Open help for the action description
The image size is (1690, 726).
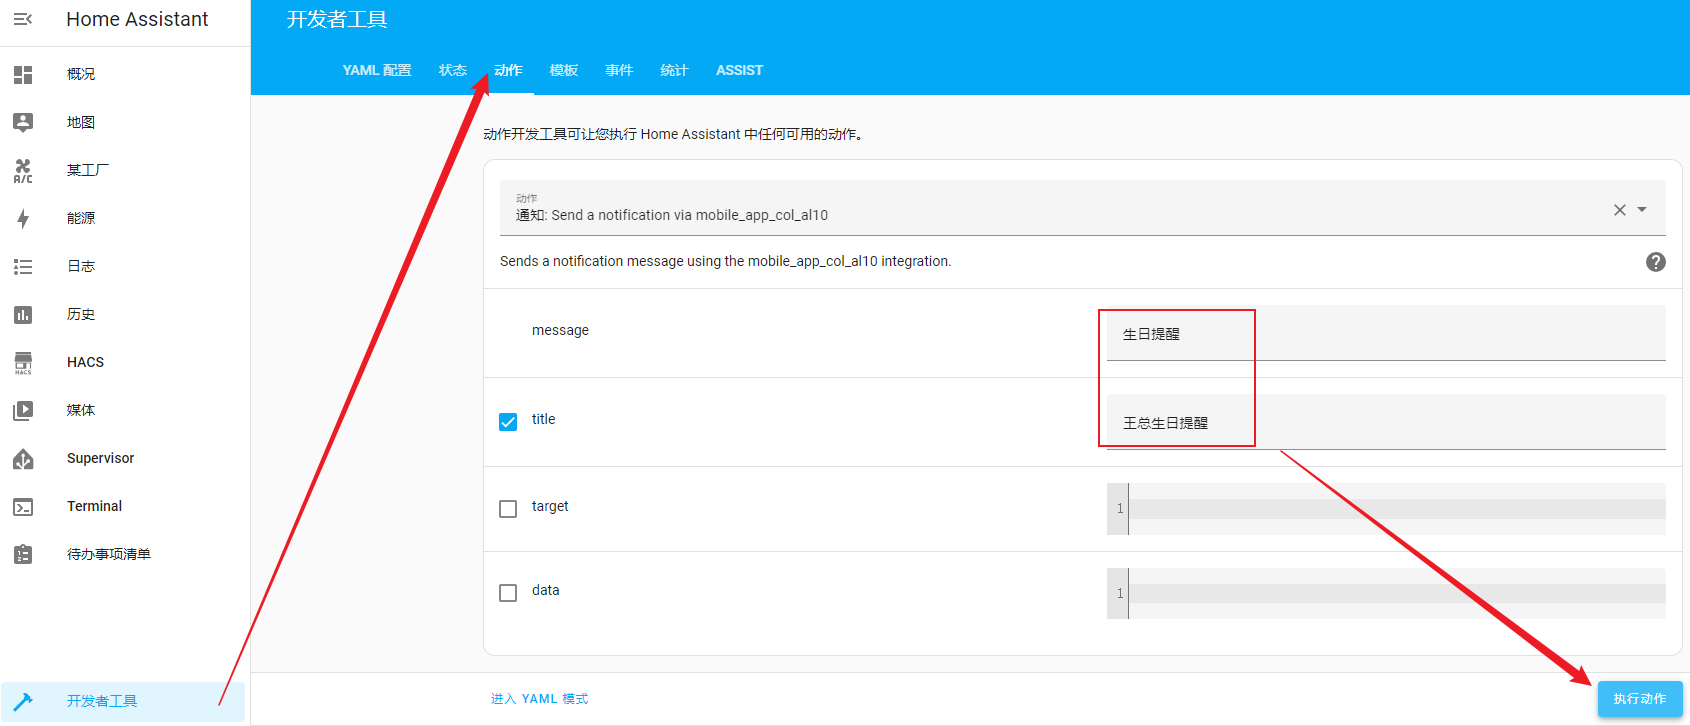(1656, 262)
